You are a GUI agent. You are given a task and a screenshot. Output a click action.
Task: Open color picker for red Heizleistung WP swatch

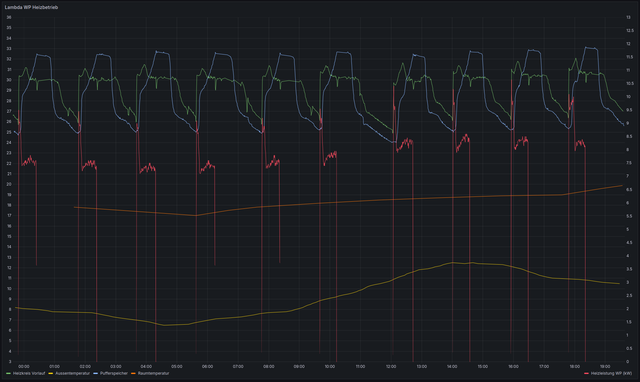pos(587,373)
